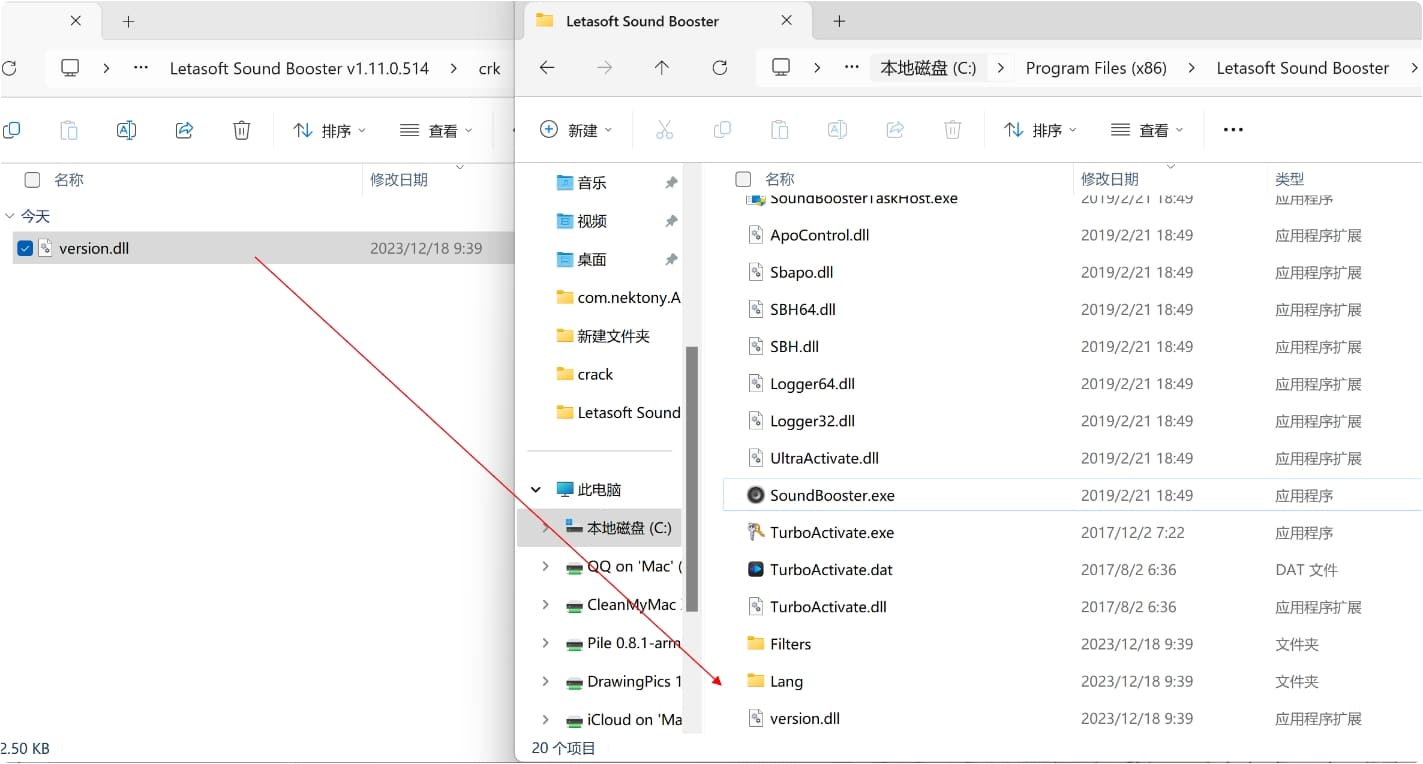1423x764 pixels.
Task: Toggle select-all checkbox in right window header
Action: [x=743, y=179]
